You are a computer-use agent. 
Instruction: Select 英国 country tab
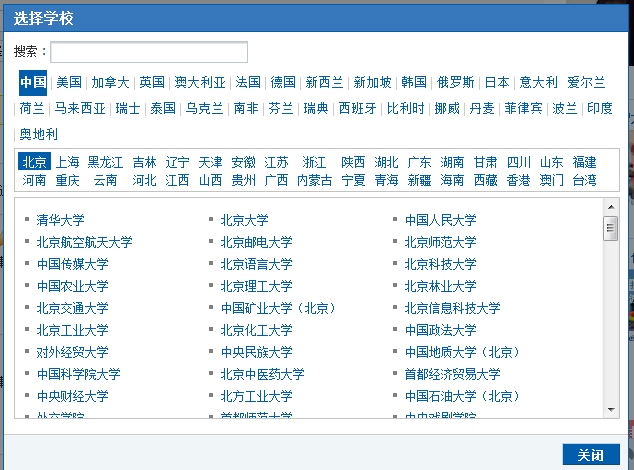click(152, 83)
